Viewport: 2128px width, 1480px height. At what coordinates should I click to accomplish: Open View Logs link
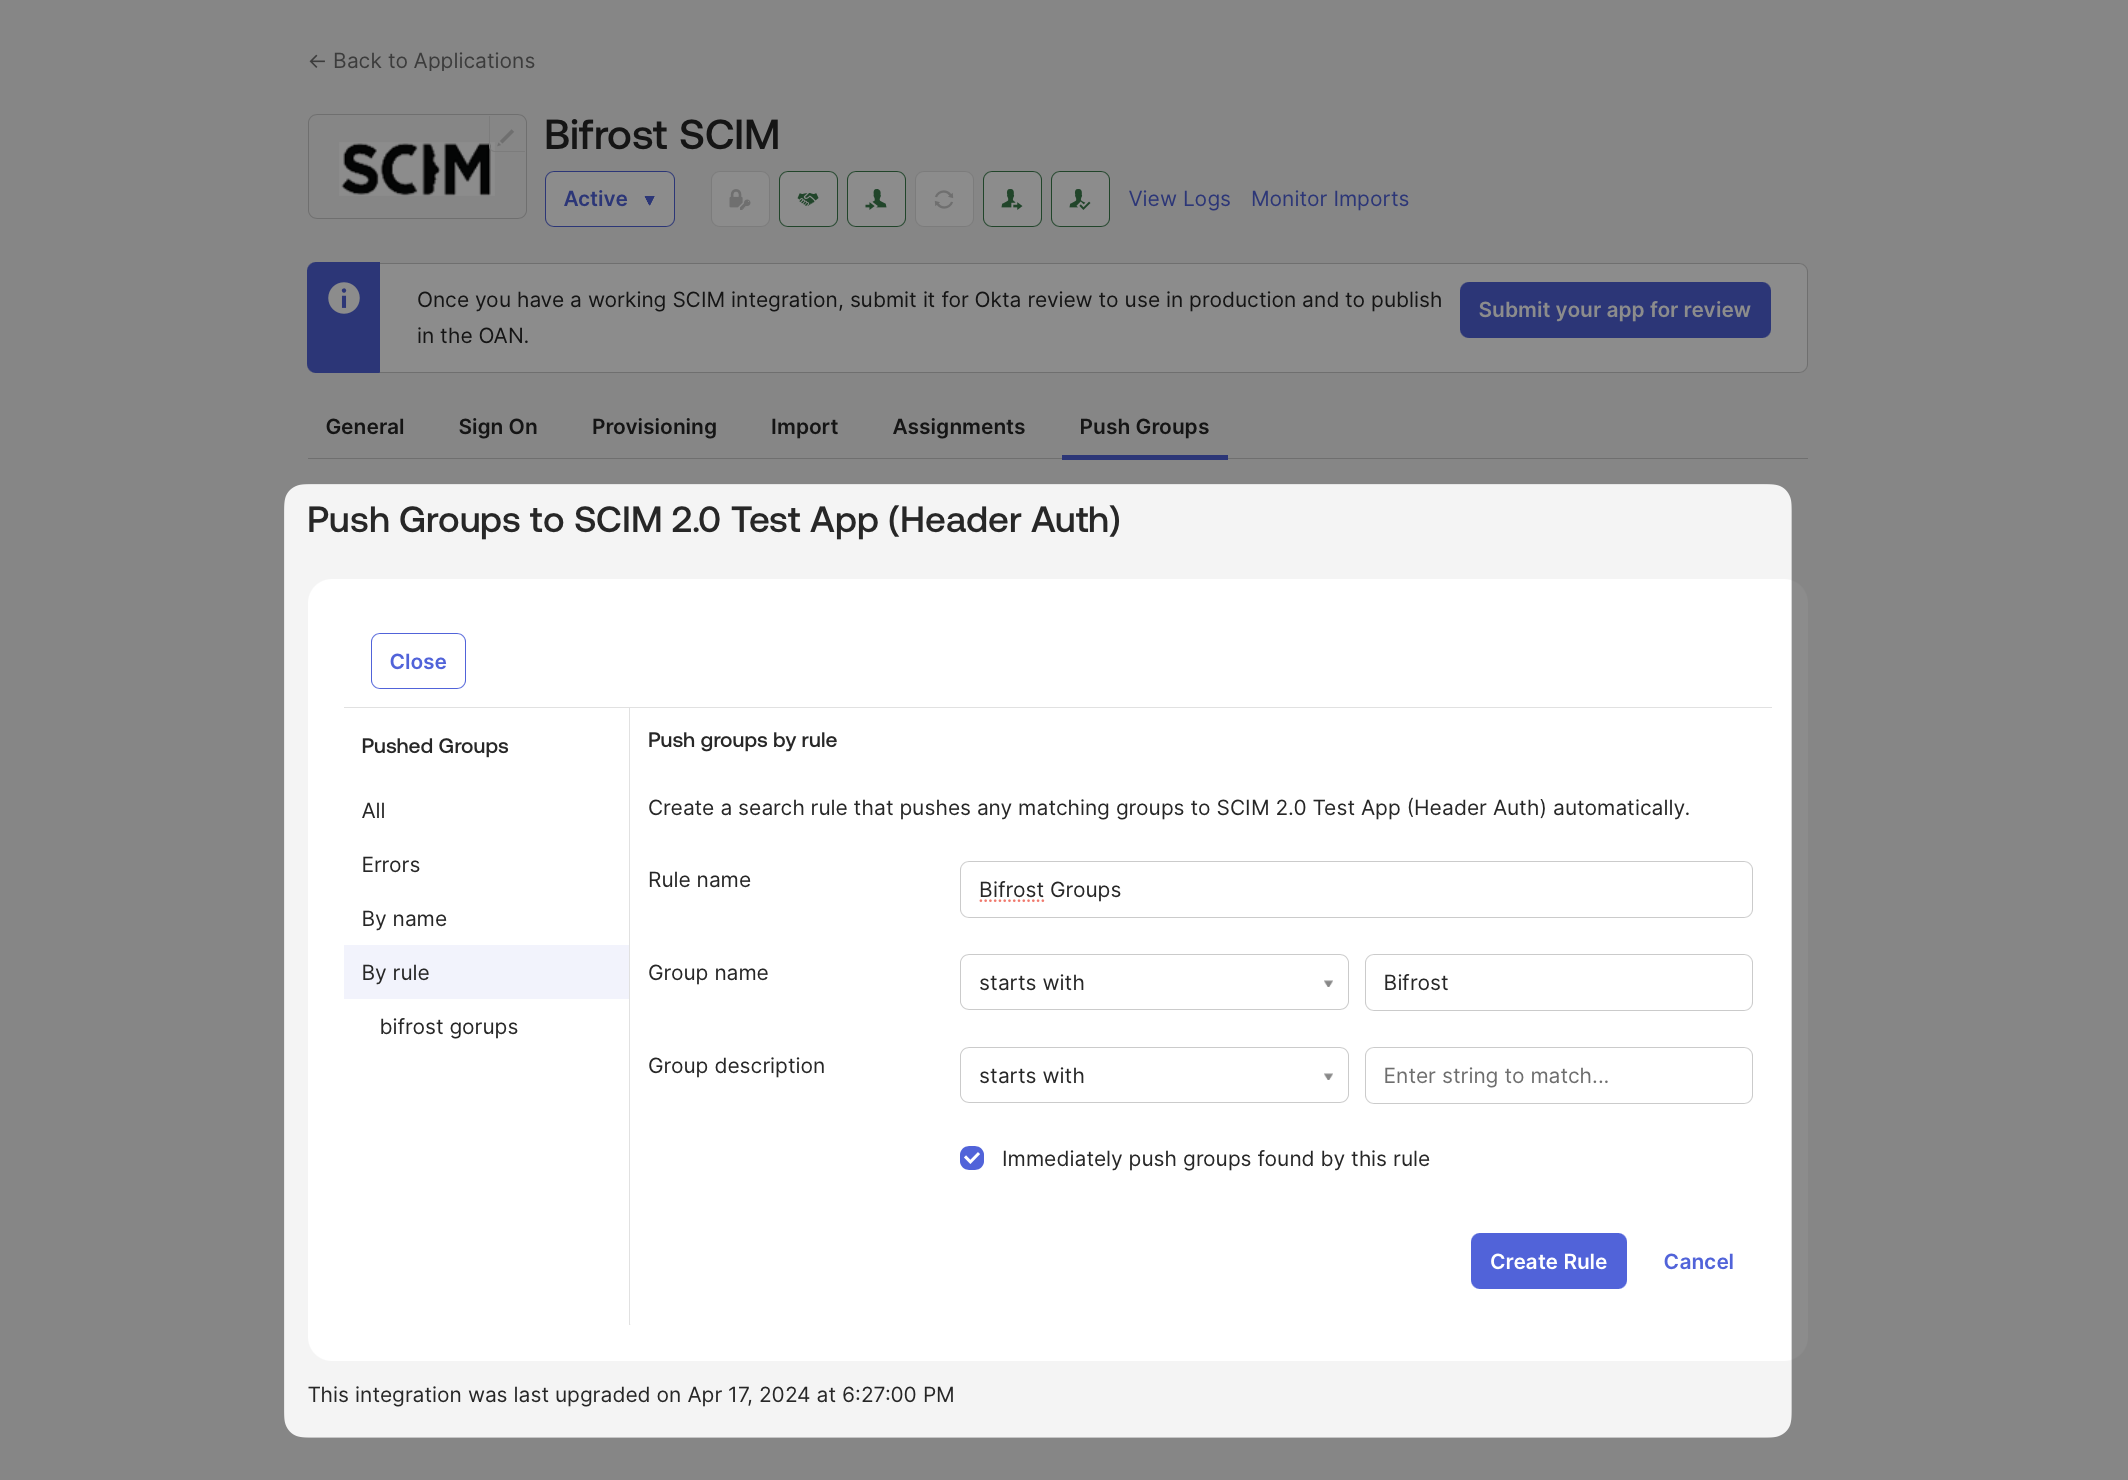[1180, 199]
